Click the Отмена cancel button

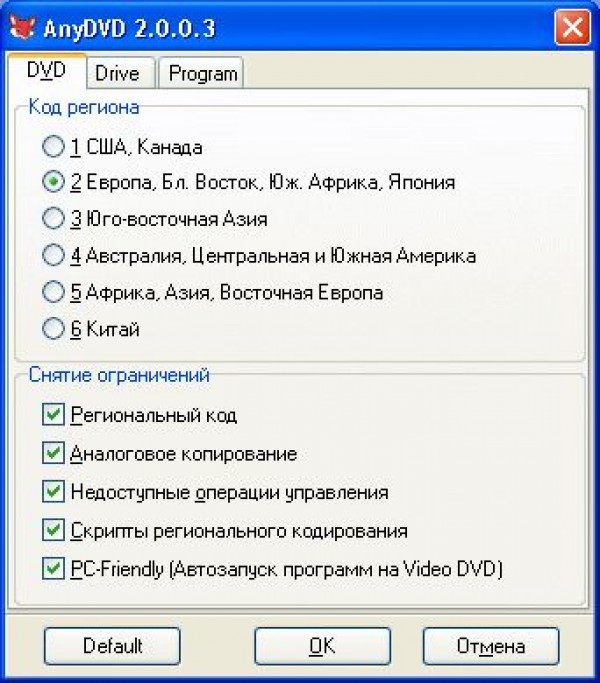(490, 646)
